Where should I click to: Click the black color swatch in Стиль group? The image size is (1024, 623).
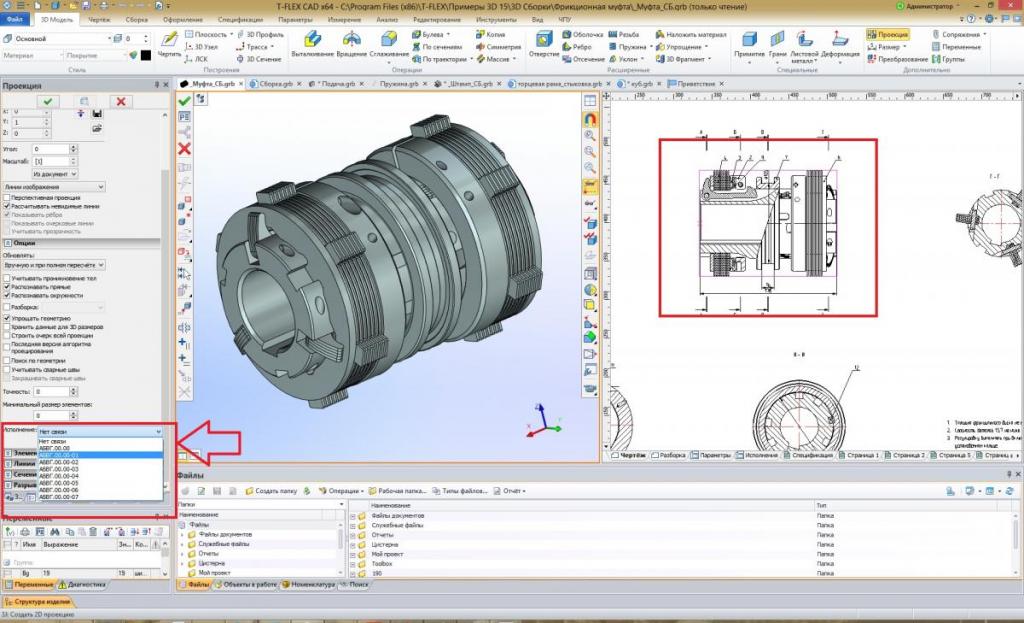tap(144, 55)
